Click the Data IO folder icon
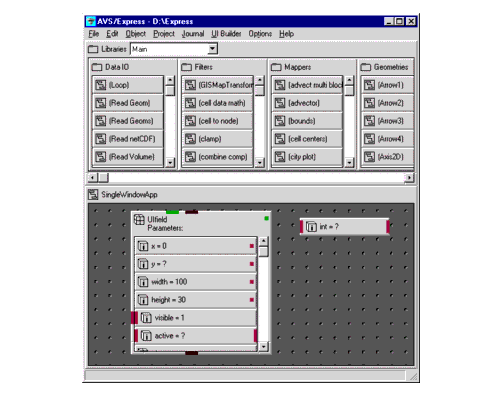The image size is (503, 393). (97, 67)
